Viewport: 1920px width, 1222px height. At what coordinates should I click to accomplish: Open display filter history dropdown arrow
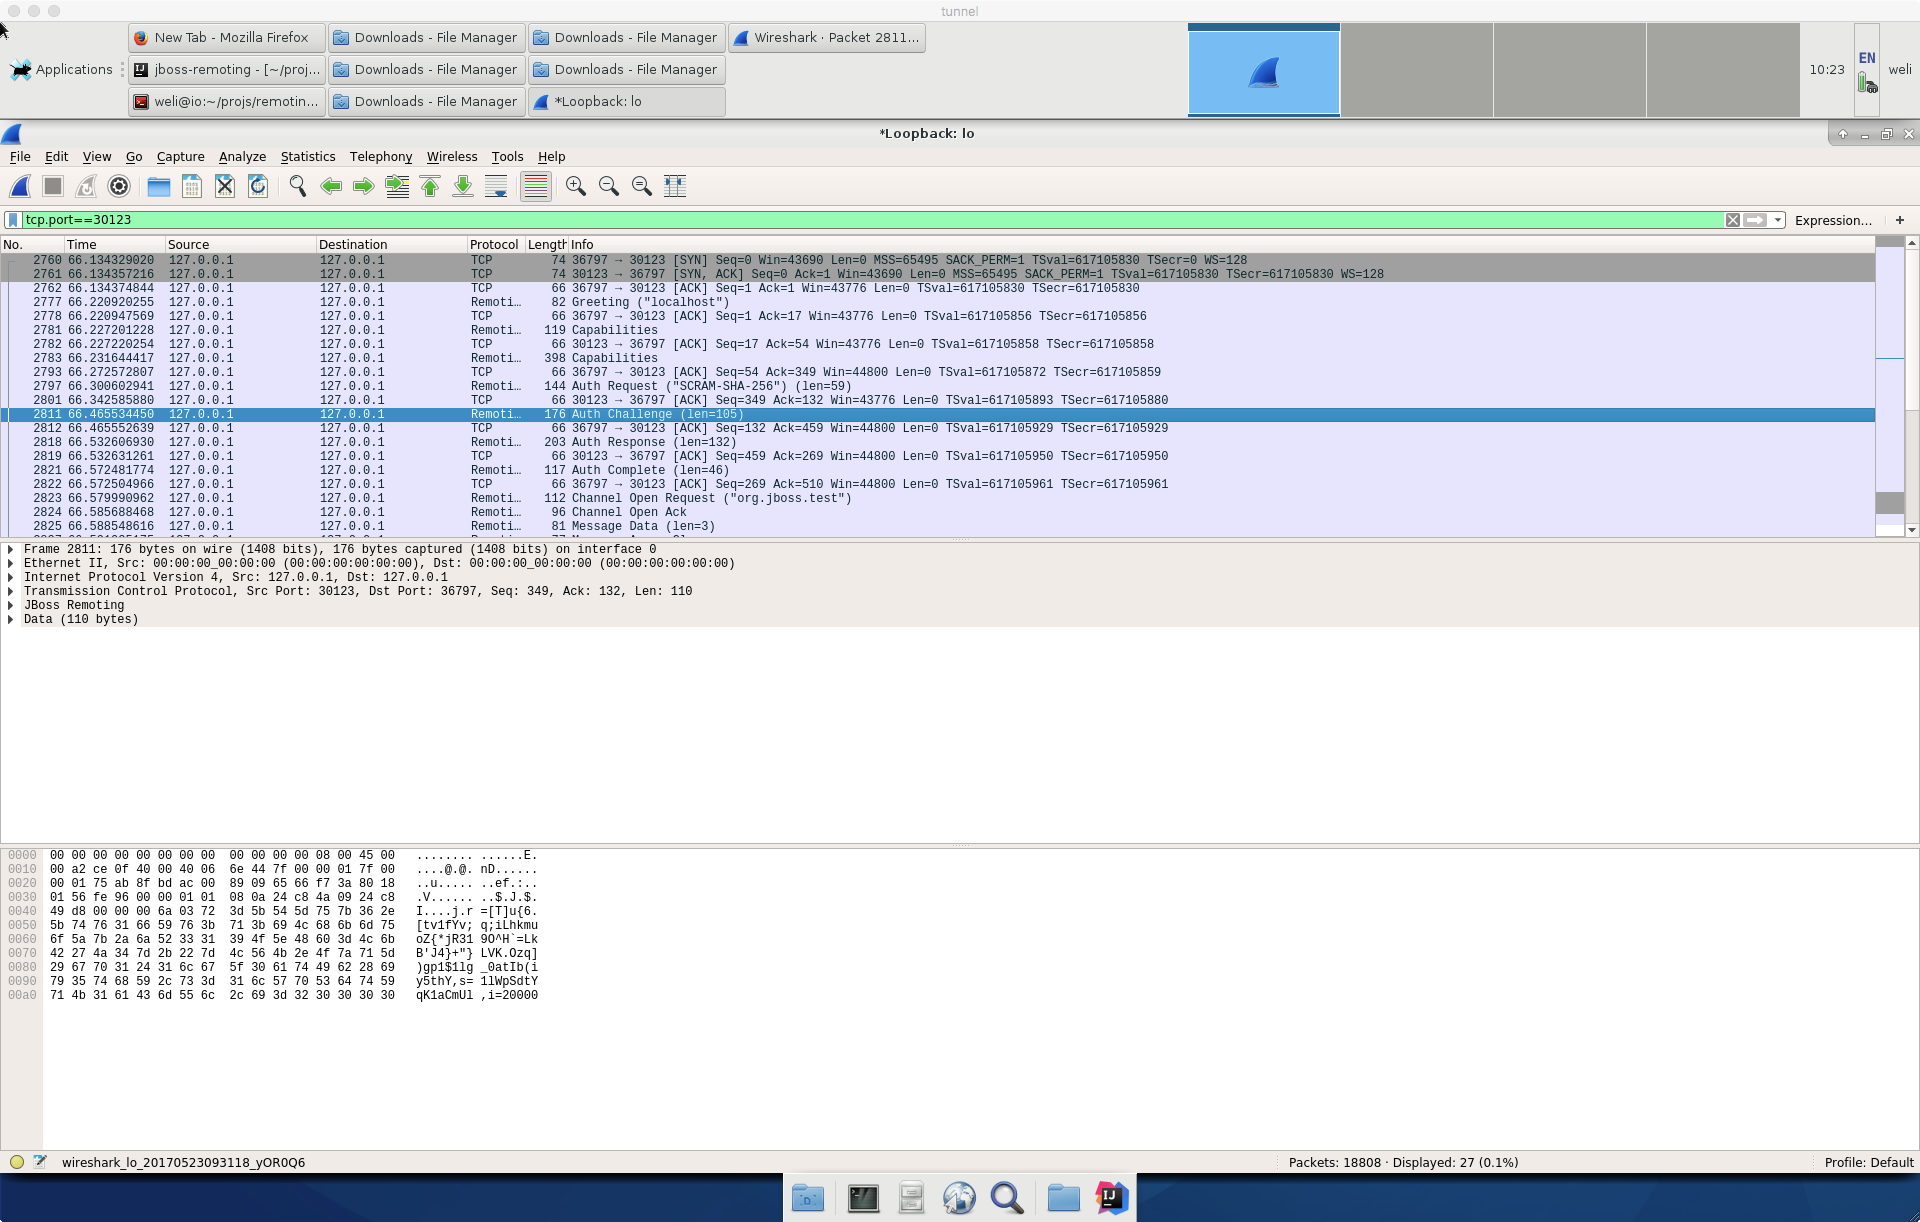pyautogui.click(x=1778, y=220)
